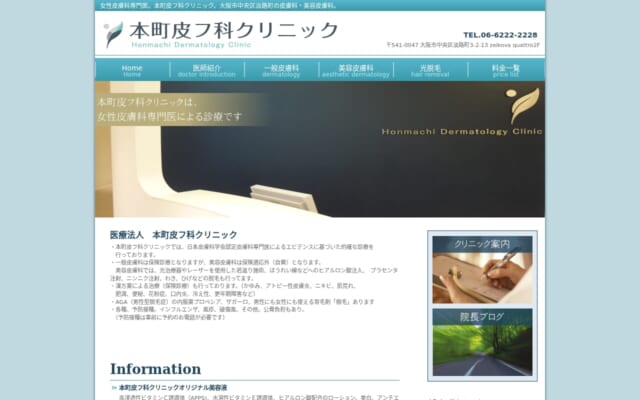Click the clinic address text under the phone number
The height and width of the screenshot is (400, 640).
click(x=463, y=45)
